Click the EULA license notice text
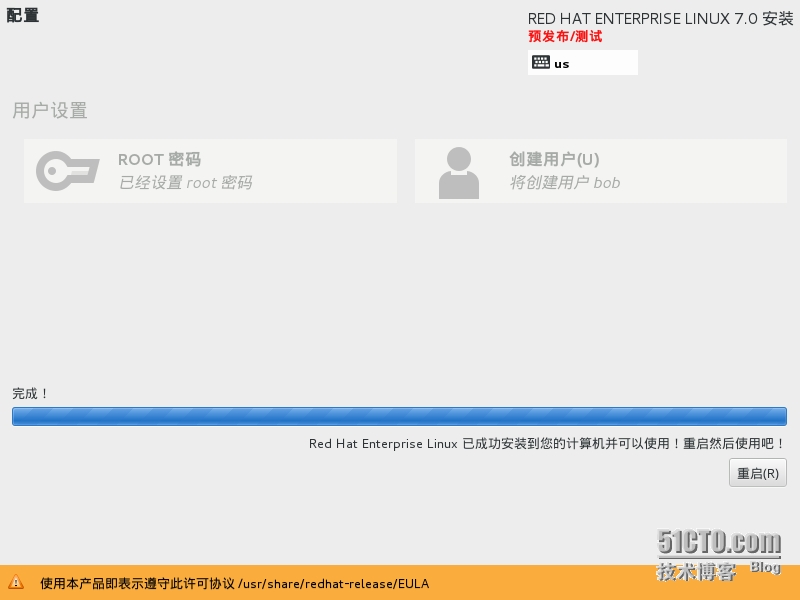The width and height of the screenshot is (800, 600). [235, 583]
